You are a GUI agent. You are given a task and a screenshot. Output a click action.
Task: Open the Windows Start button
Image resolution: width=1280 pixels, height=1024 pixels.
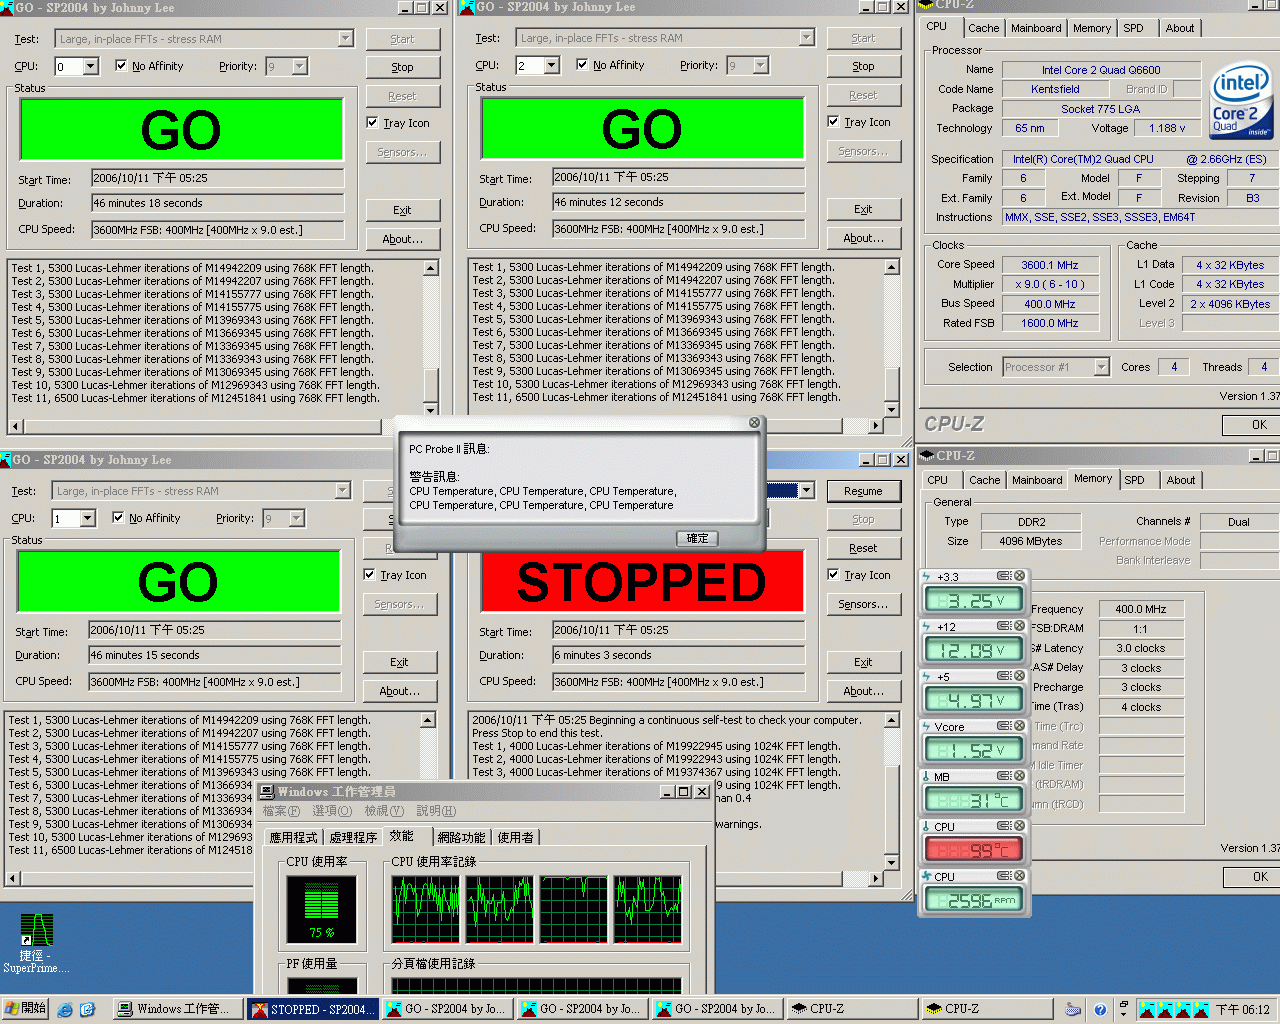[25, 1009]
